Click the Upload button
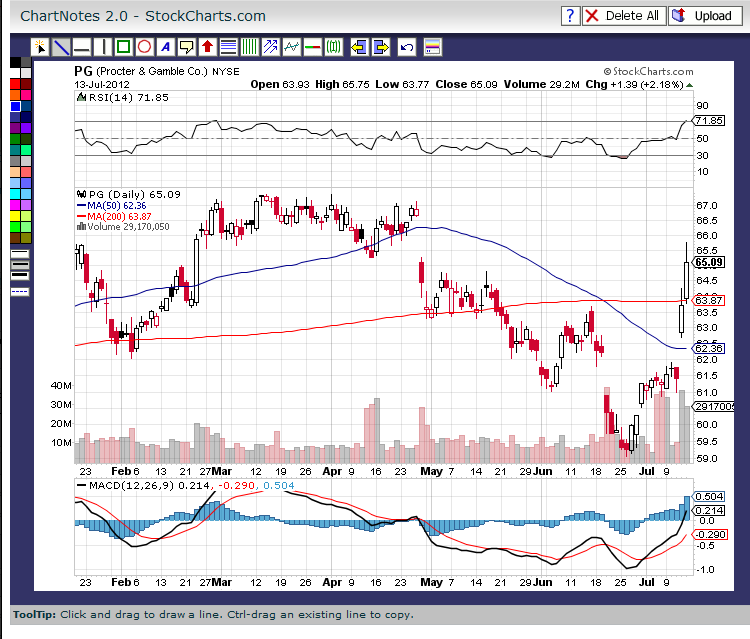 [x=705, y=16]
